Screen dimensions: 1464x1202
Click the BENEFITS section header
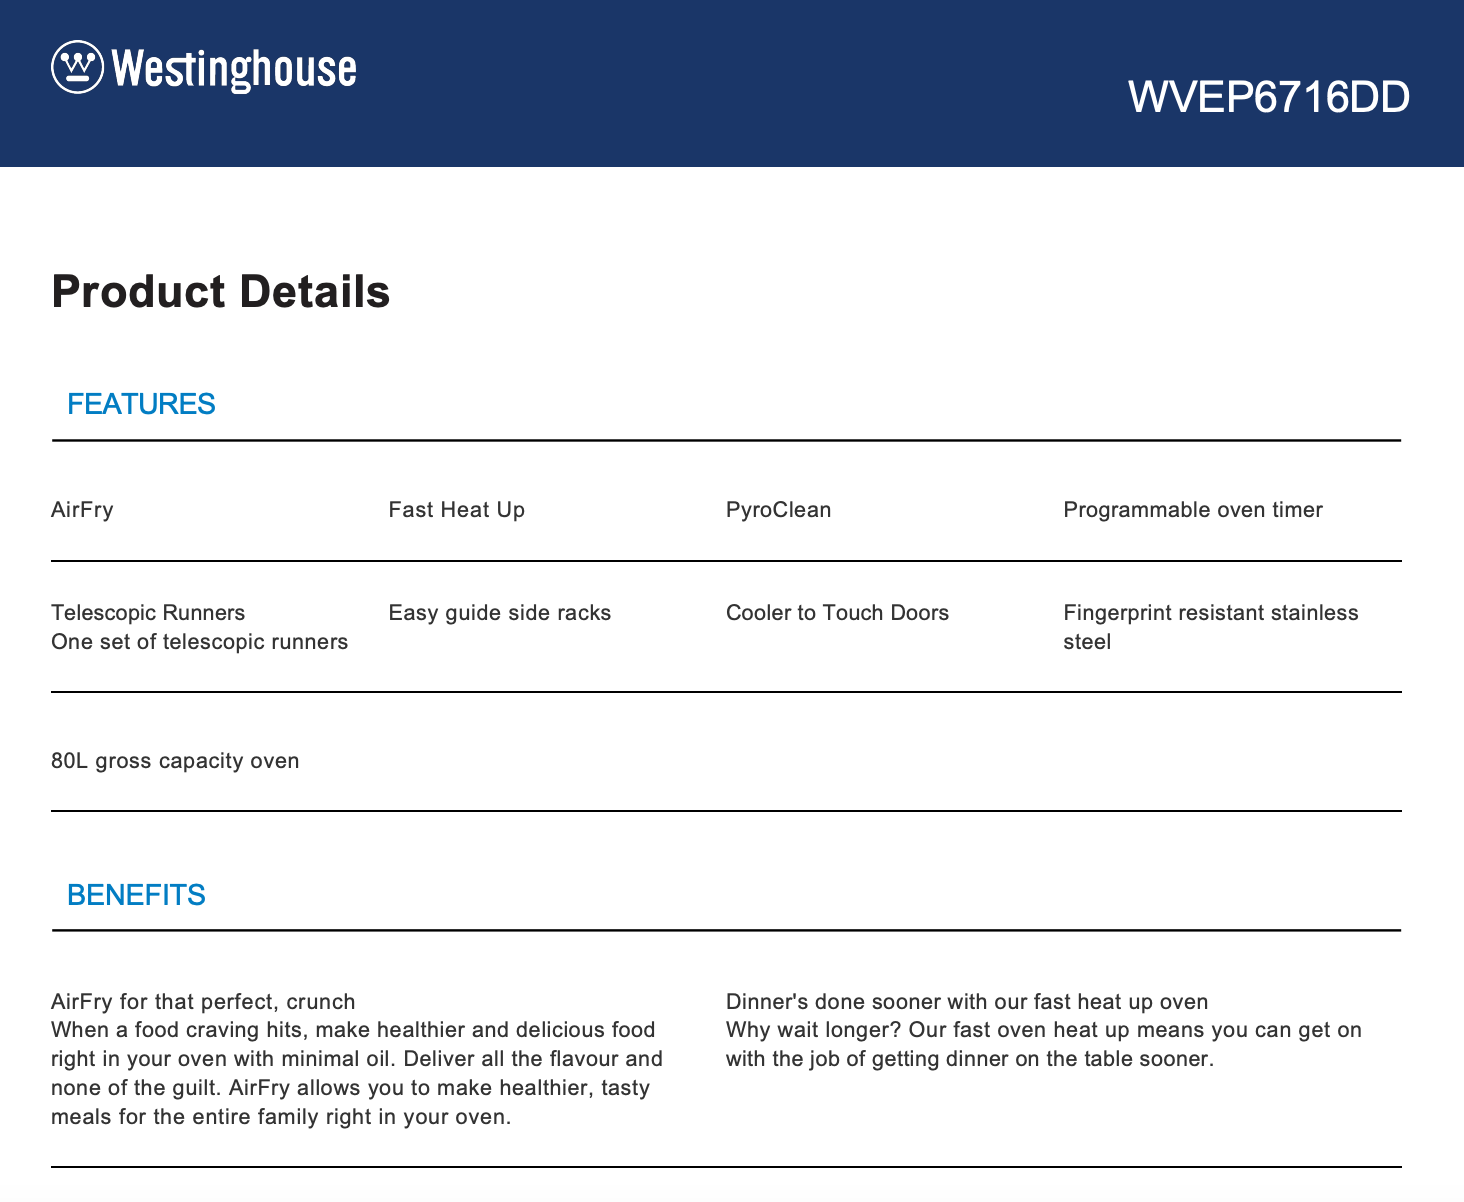[136, 895]
